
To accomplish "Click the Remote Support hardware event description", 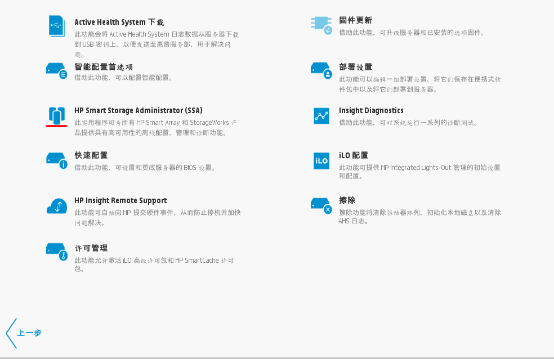I will [157, 217].
